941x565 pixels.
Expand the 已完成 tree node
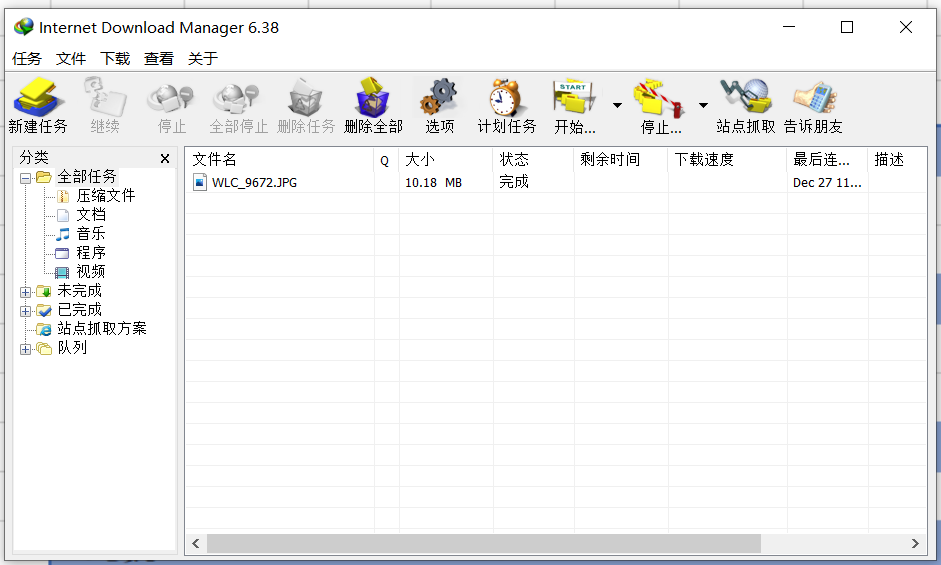[x=25, y=311]
